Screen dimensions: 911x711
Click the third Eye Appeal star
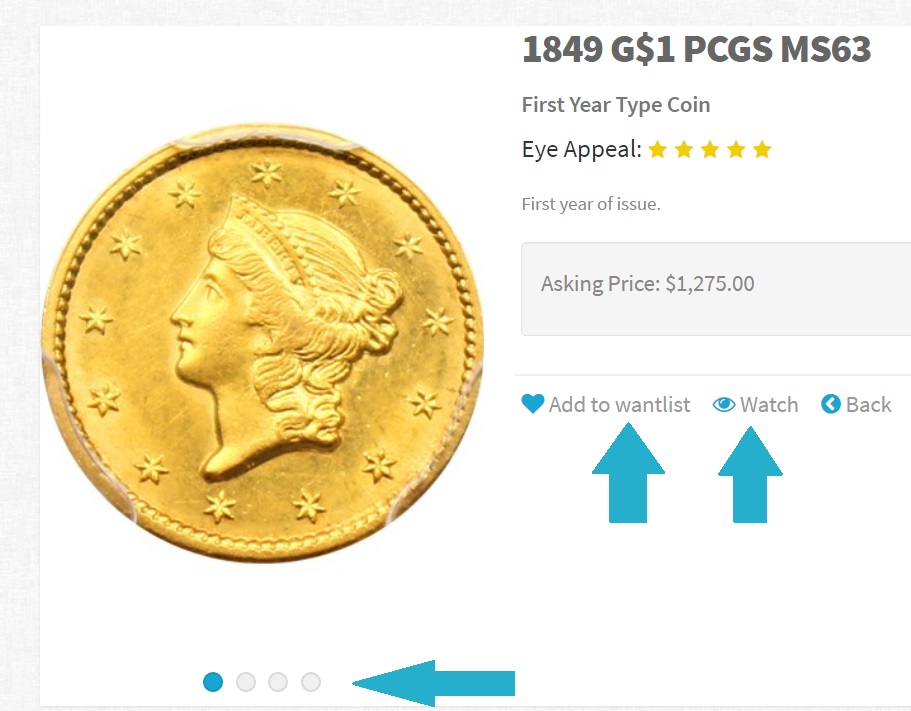point(710,149)
